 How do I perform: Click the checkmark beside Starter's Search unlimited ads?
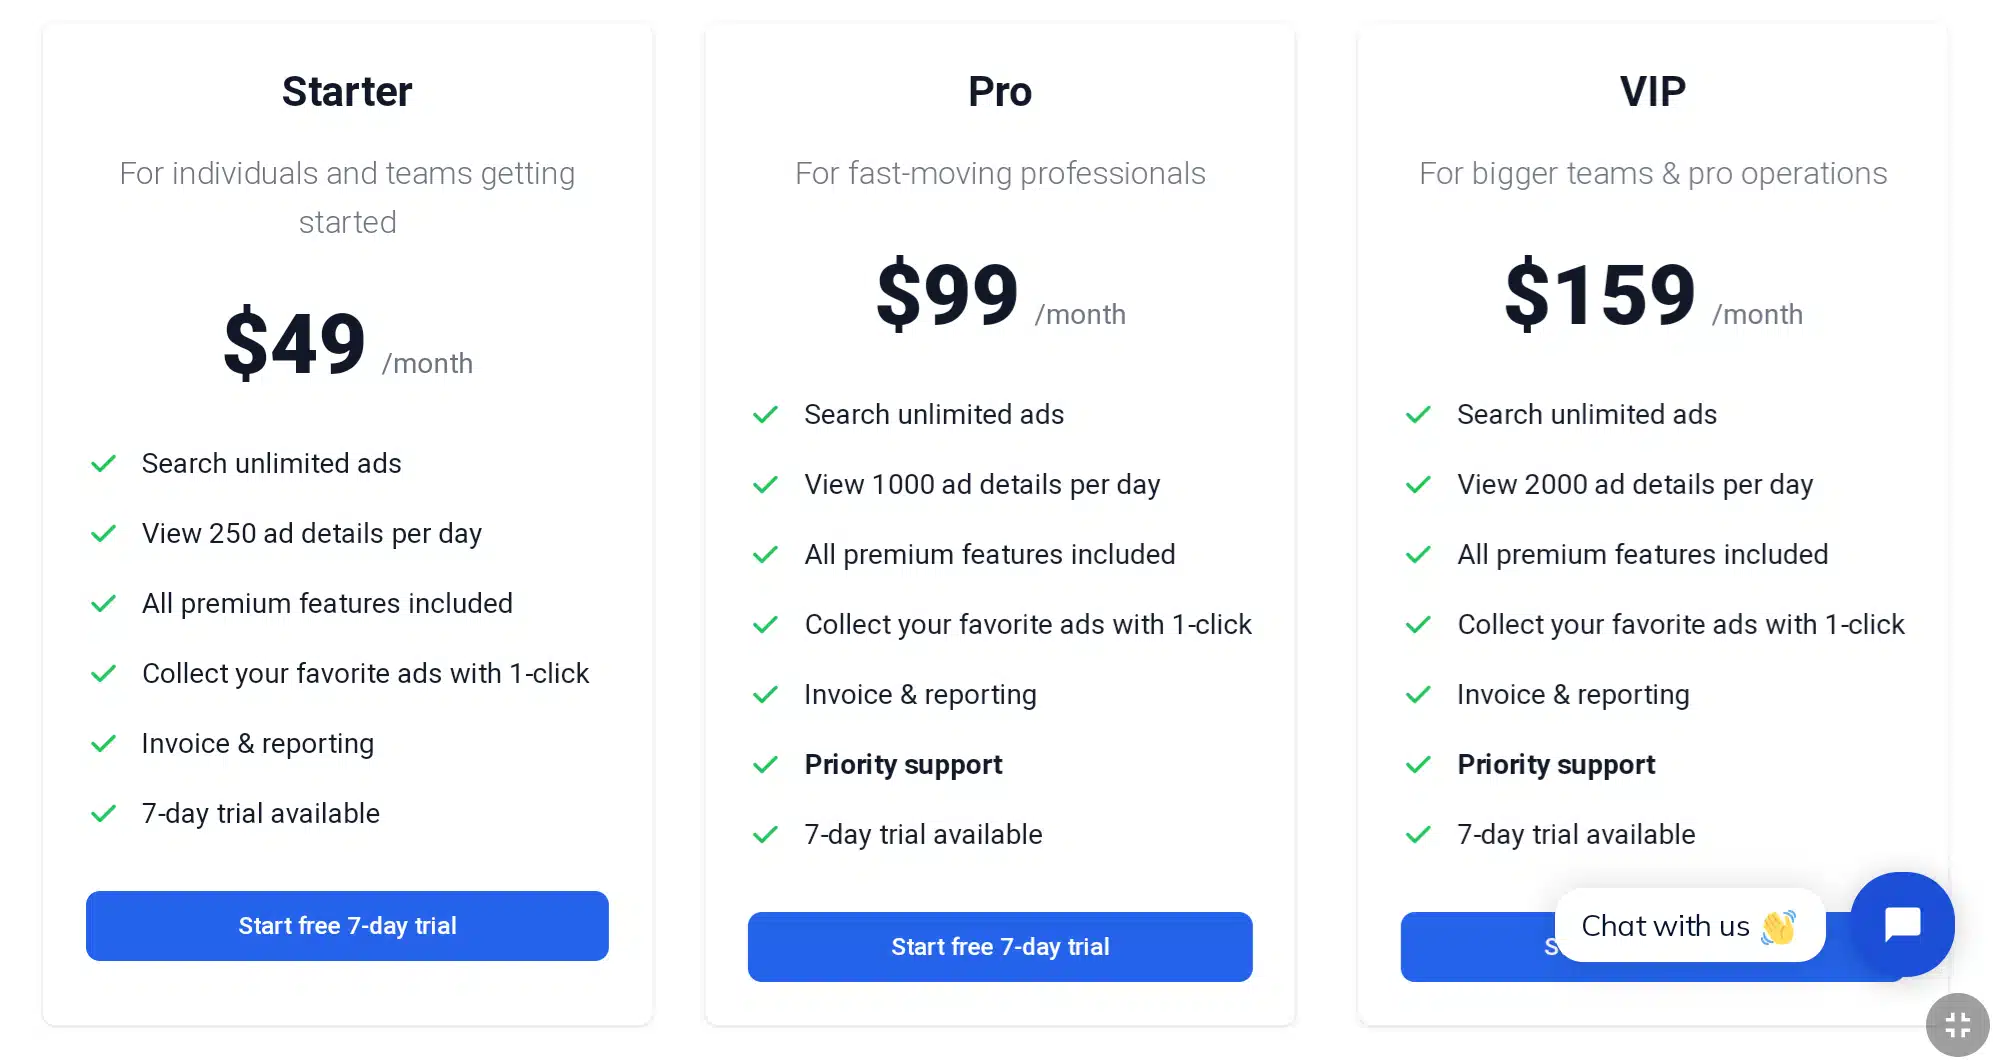[x=104, y=464]
